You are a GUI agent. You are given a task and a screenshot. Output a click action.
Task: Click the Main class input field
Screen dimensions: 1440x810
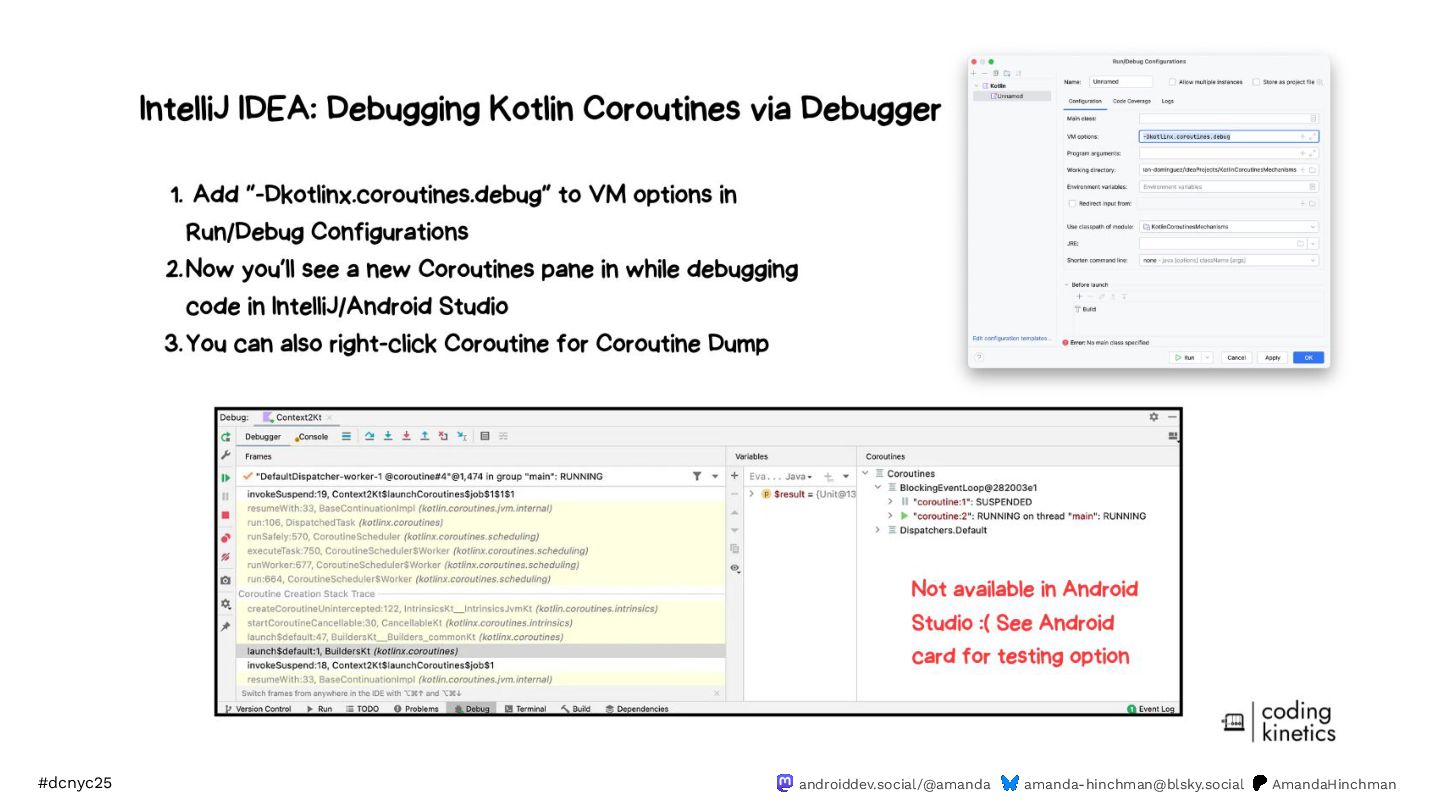coord(1228,118)
